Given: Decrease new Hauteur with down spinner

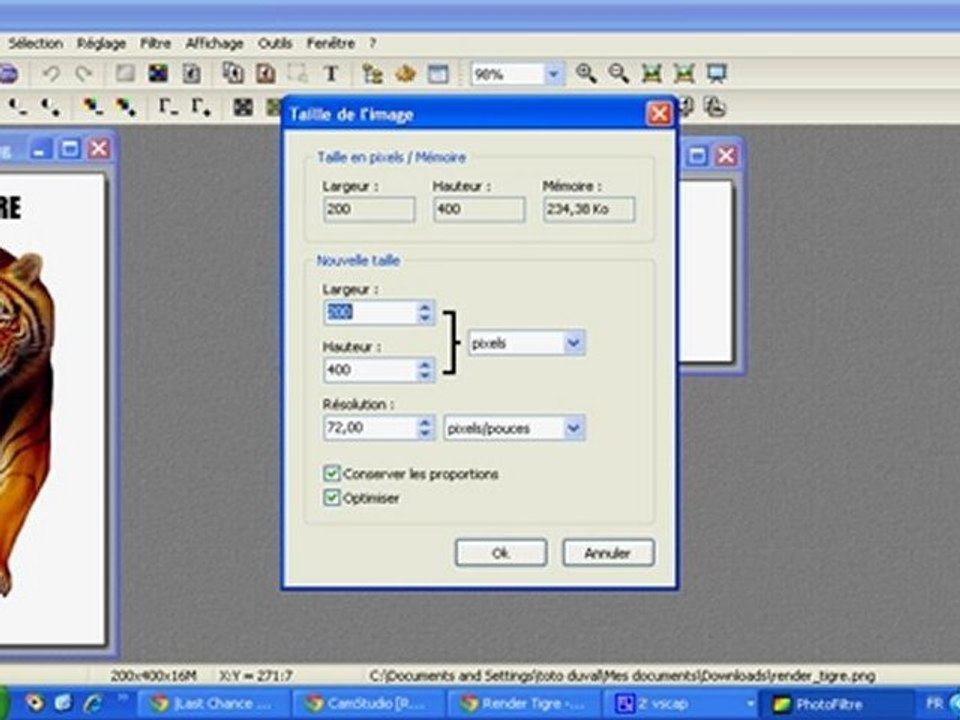Looking at the screenshot, I should click(x=425, y=376).
